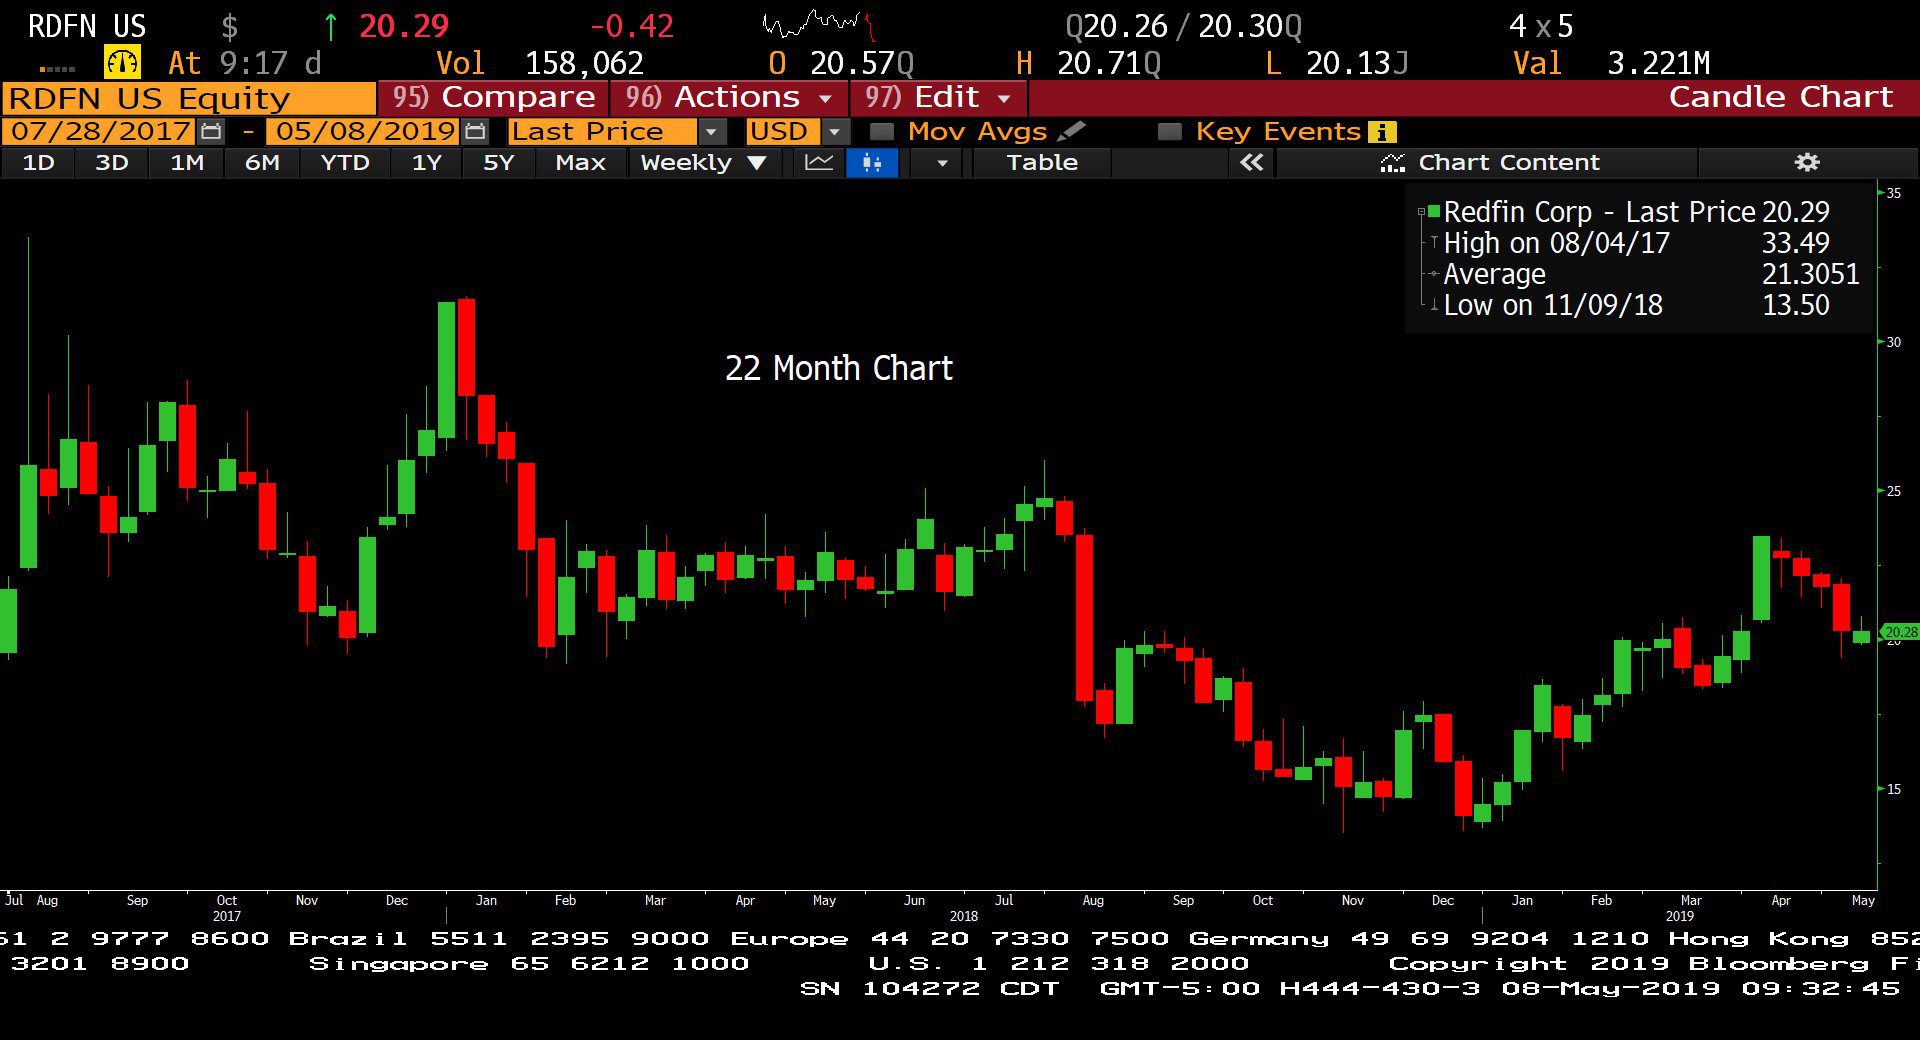Open the end date calendar picker
This screenshot has height=1040, width=1920.
pyautogui.click(x=476, y=131)
